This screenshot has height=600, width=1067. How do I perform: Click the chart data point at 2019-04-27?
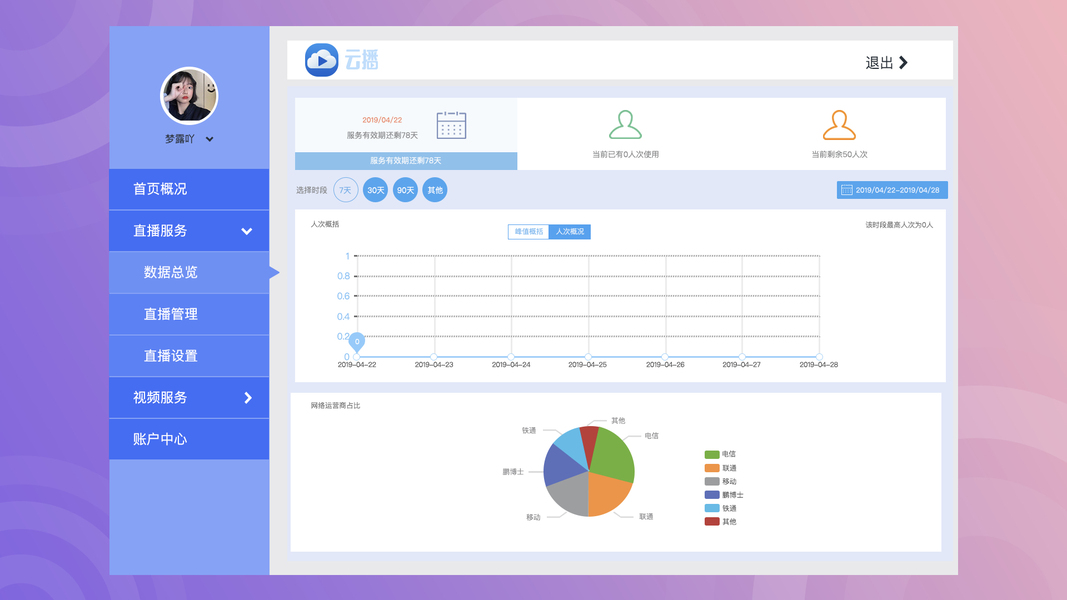(x=742, y=356)
